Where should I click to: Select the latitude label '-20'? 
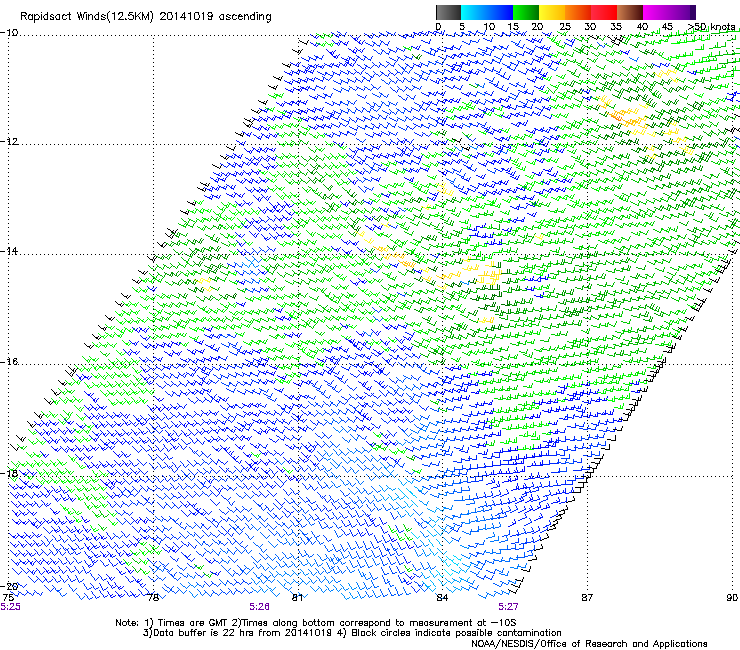[9, 586]
